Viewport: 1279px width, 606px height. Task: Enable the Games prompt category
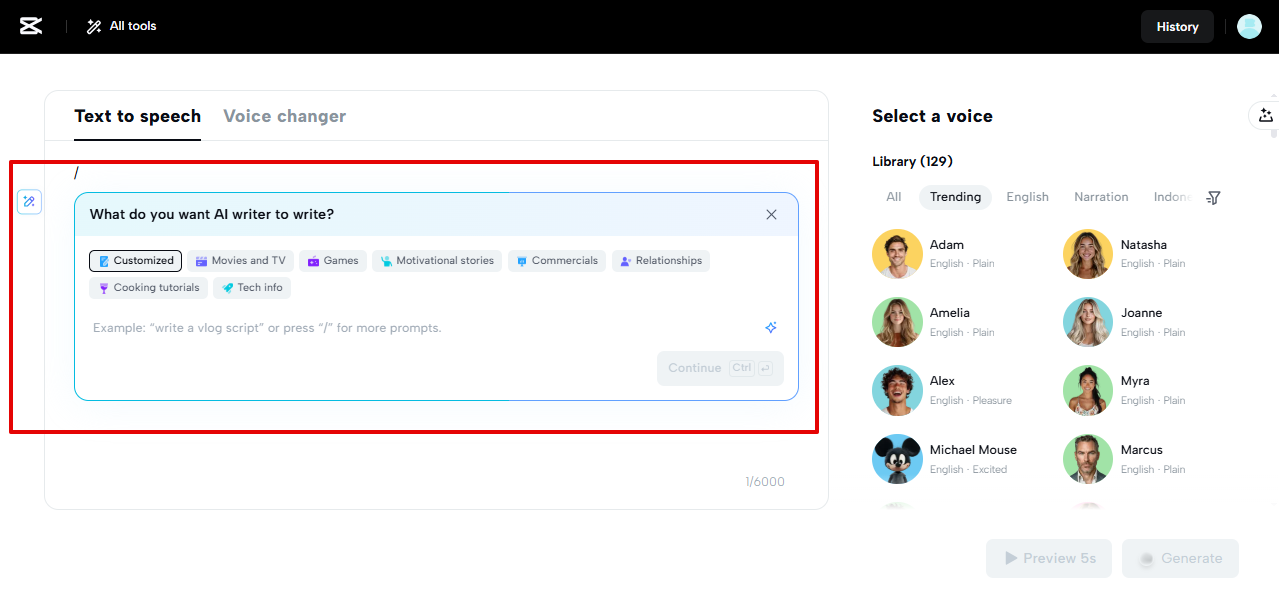332,260
